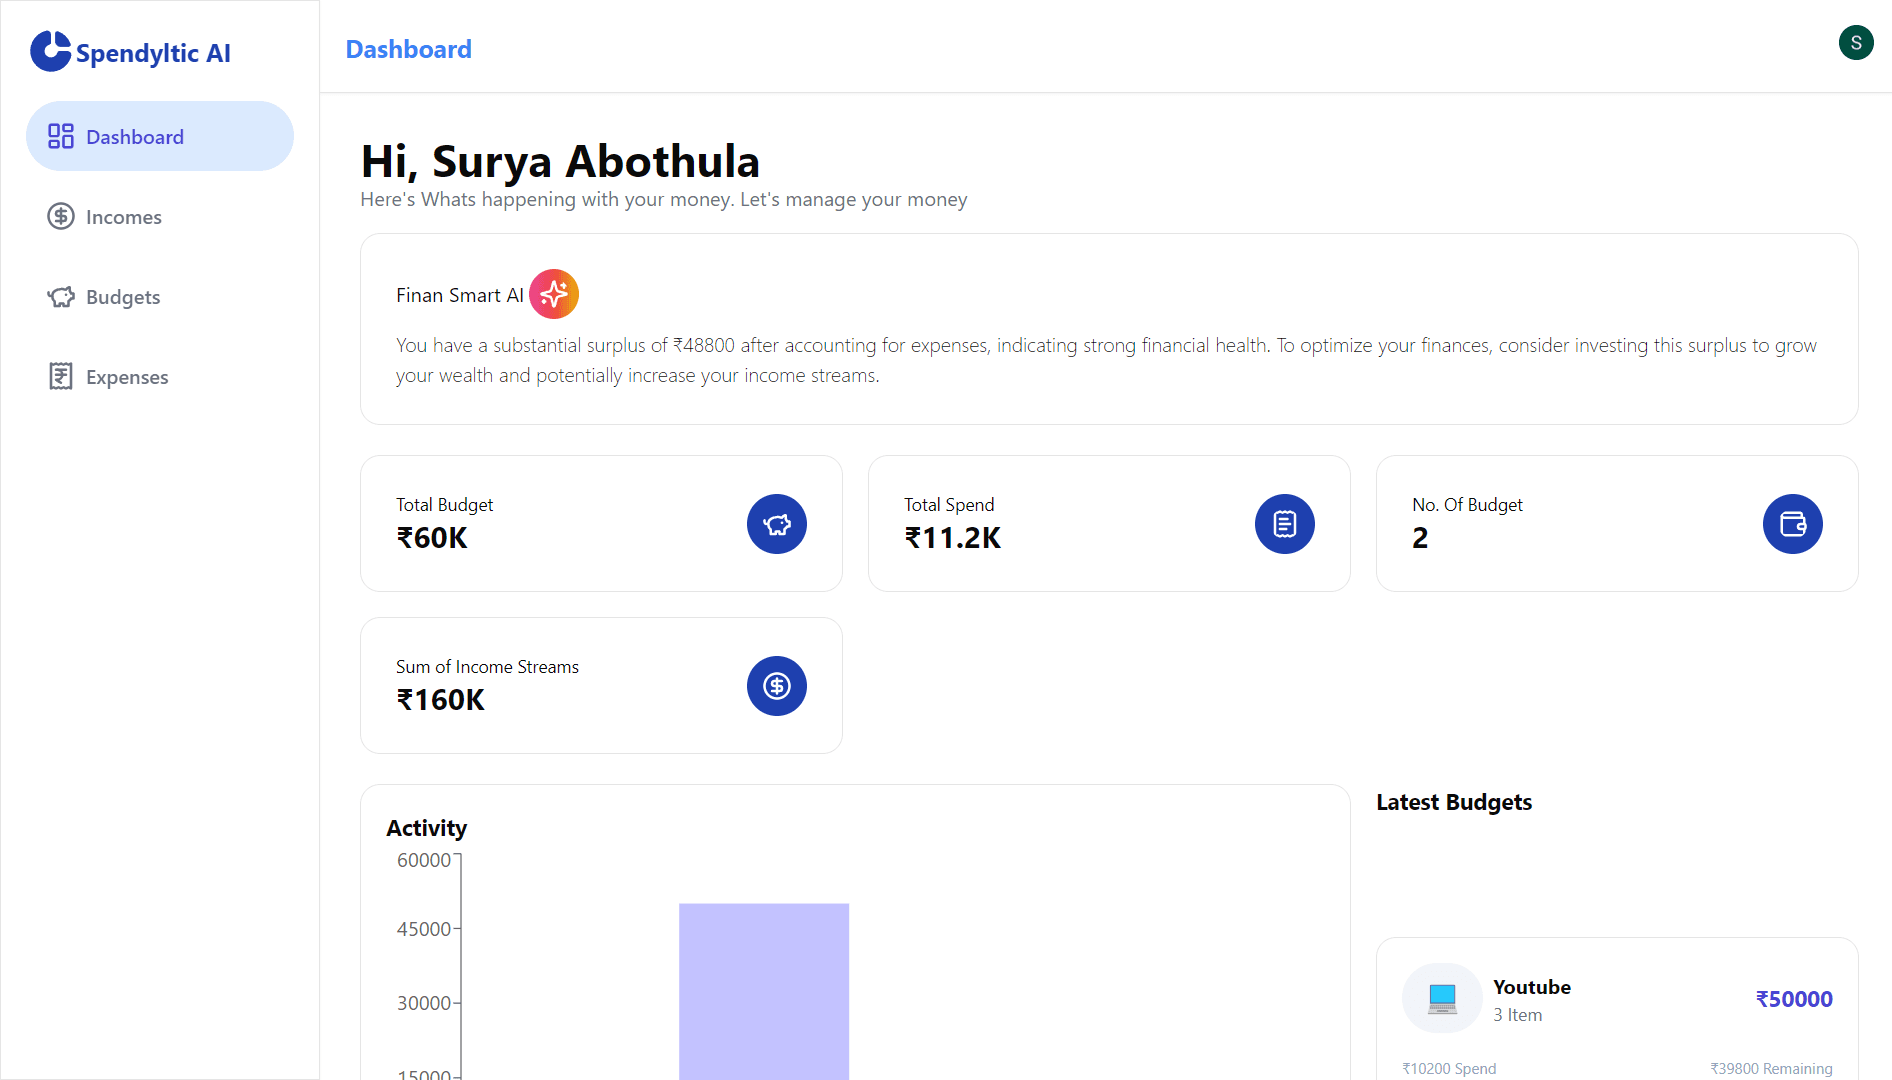Click the Activity chart heading
The image size is (1892, 1080).
tap(427, 828)
